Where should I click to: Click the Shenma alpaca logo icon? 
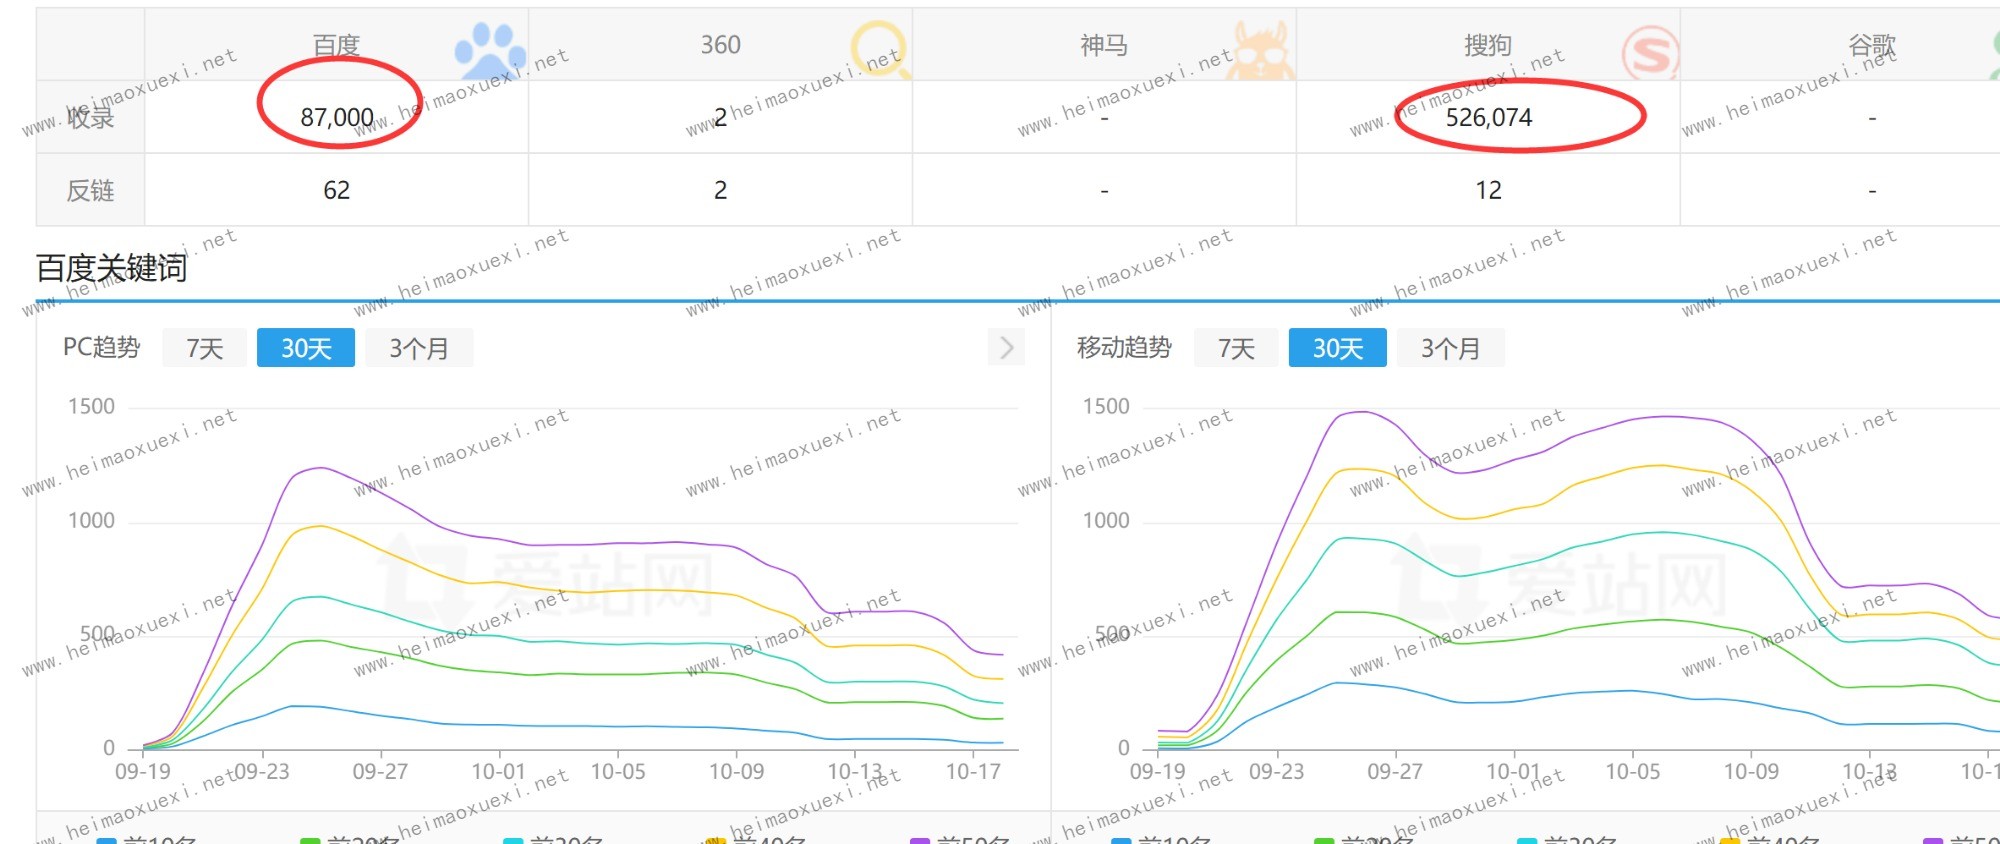coord(1260,51)
